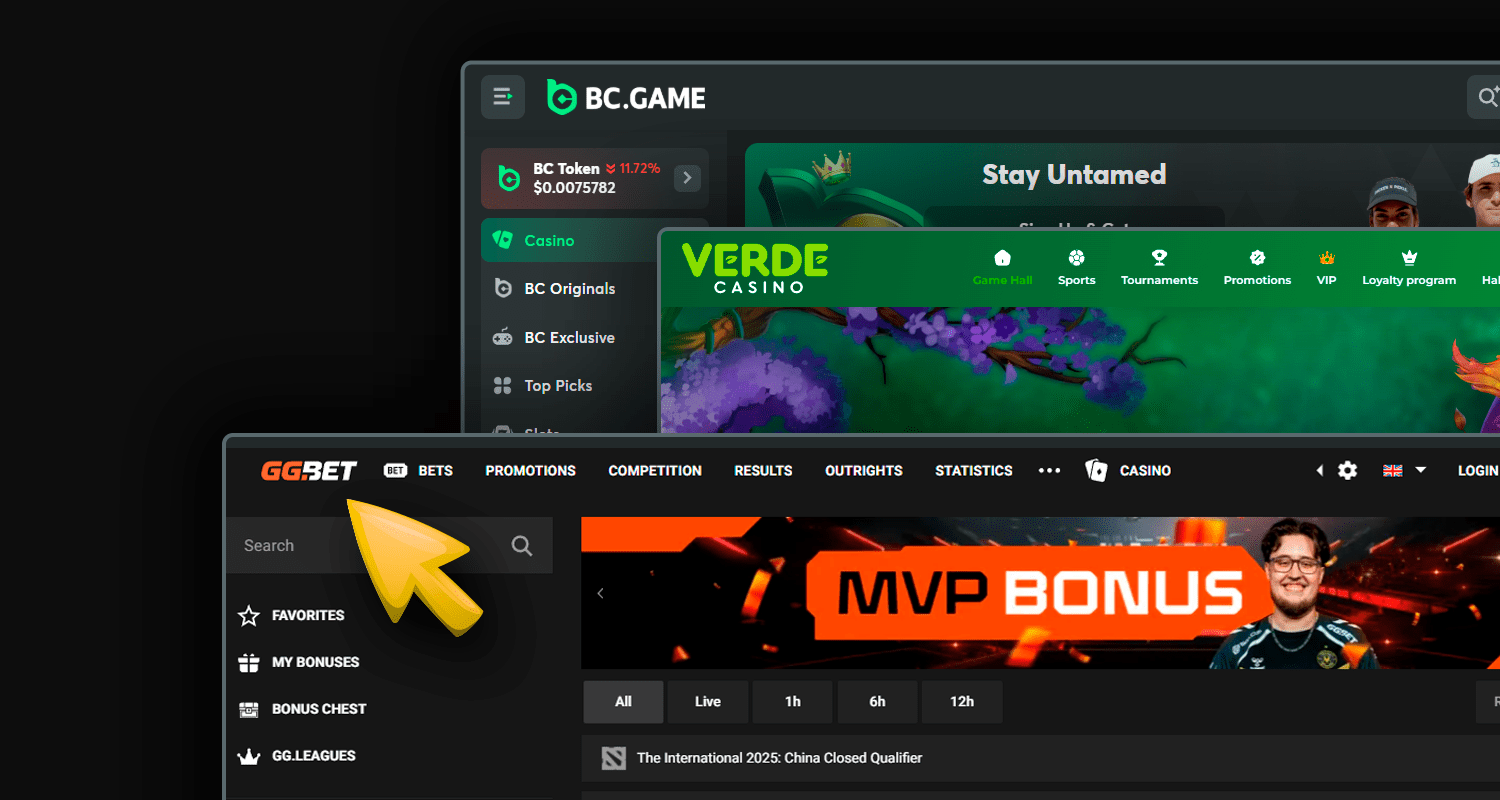1500x800 pixels.
Task: Open GG.LEAGUES in the GG.BET sidebar
Action: (296, 757)
